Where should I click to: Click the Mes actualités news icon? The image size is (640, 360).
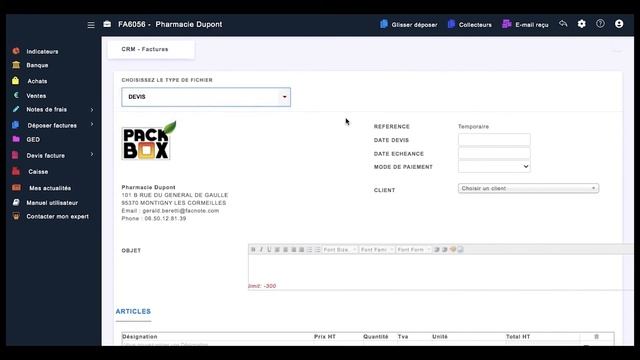[x=16, y=188]
